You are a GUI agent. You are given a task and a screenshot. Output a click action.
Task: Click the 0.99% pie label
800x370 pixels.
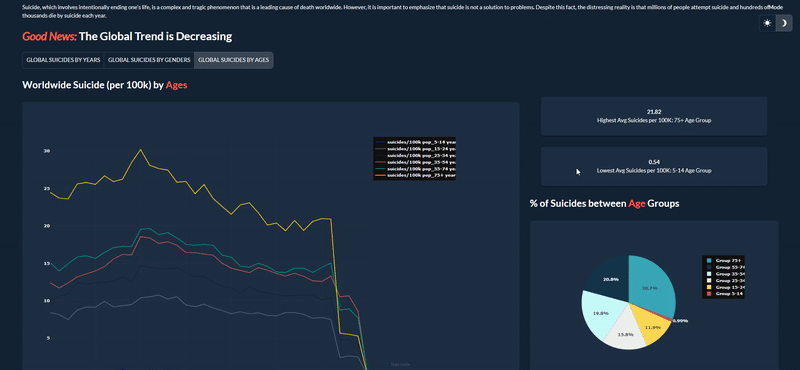tap(680, 321)
